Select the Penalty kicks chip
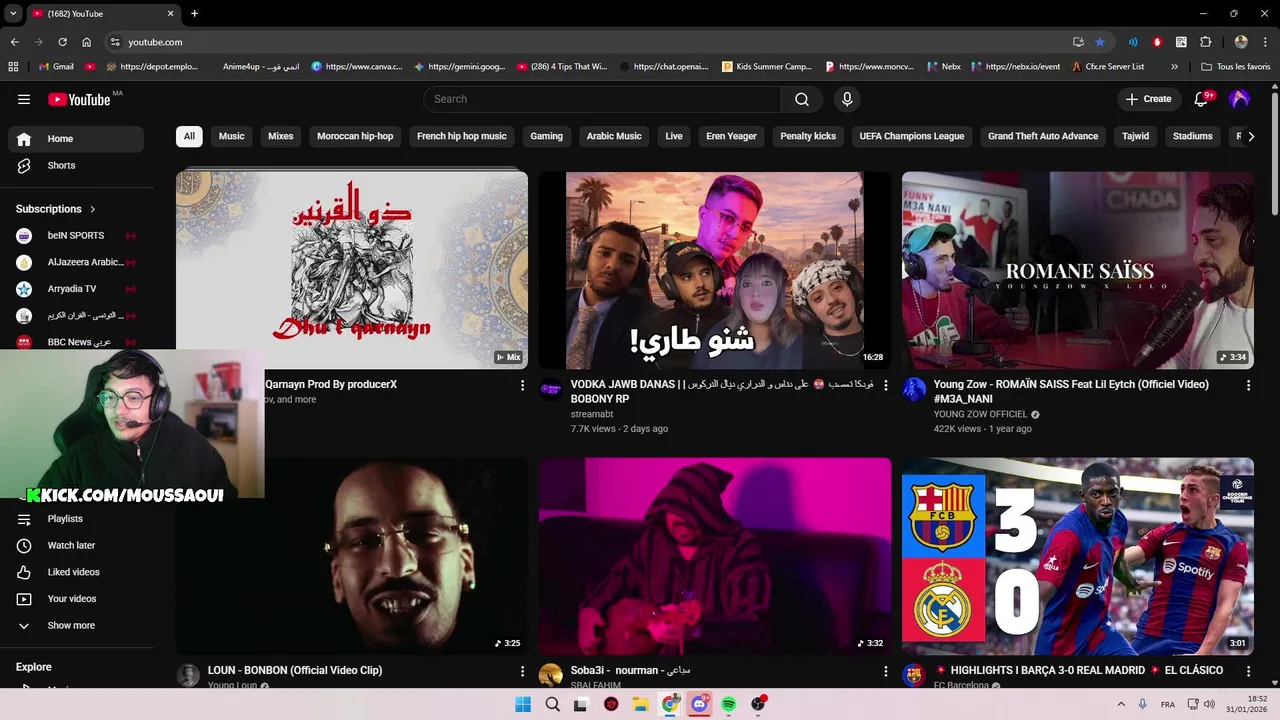 point(808,136)
